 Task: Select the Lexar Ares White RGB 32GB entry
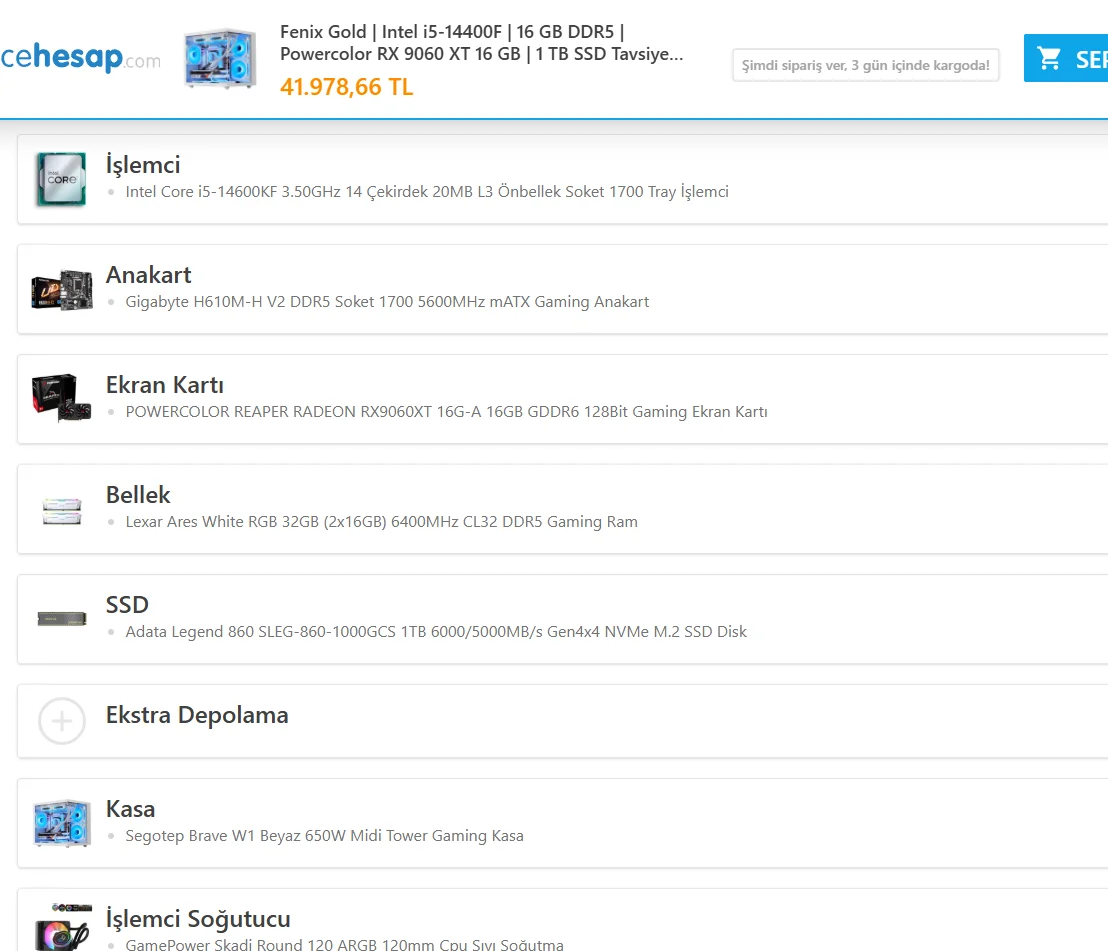(382, 521)
